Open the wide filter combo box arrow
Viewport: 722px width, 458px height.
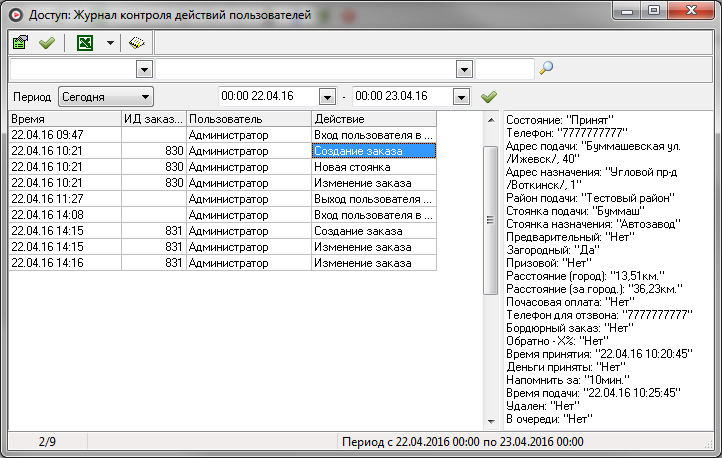[464, 69]
